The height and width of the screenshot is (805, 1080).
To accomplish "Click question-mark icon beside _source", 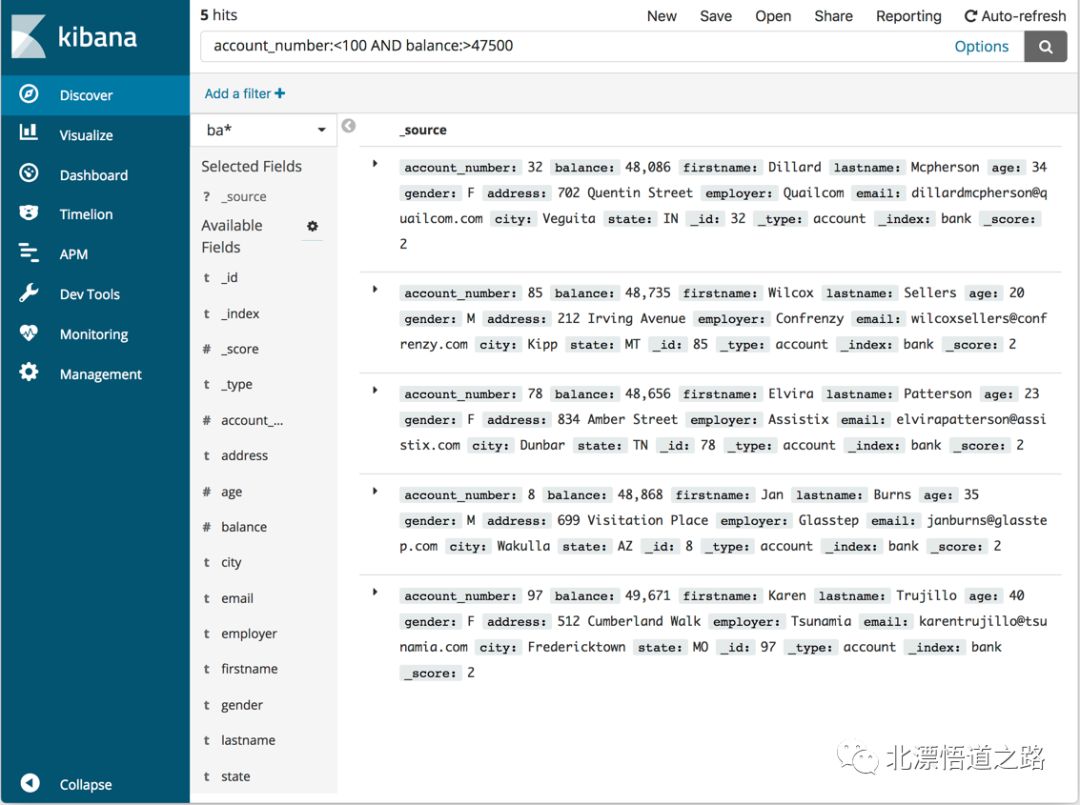I will 207,196.
